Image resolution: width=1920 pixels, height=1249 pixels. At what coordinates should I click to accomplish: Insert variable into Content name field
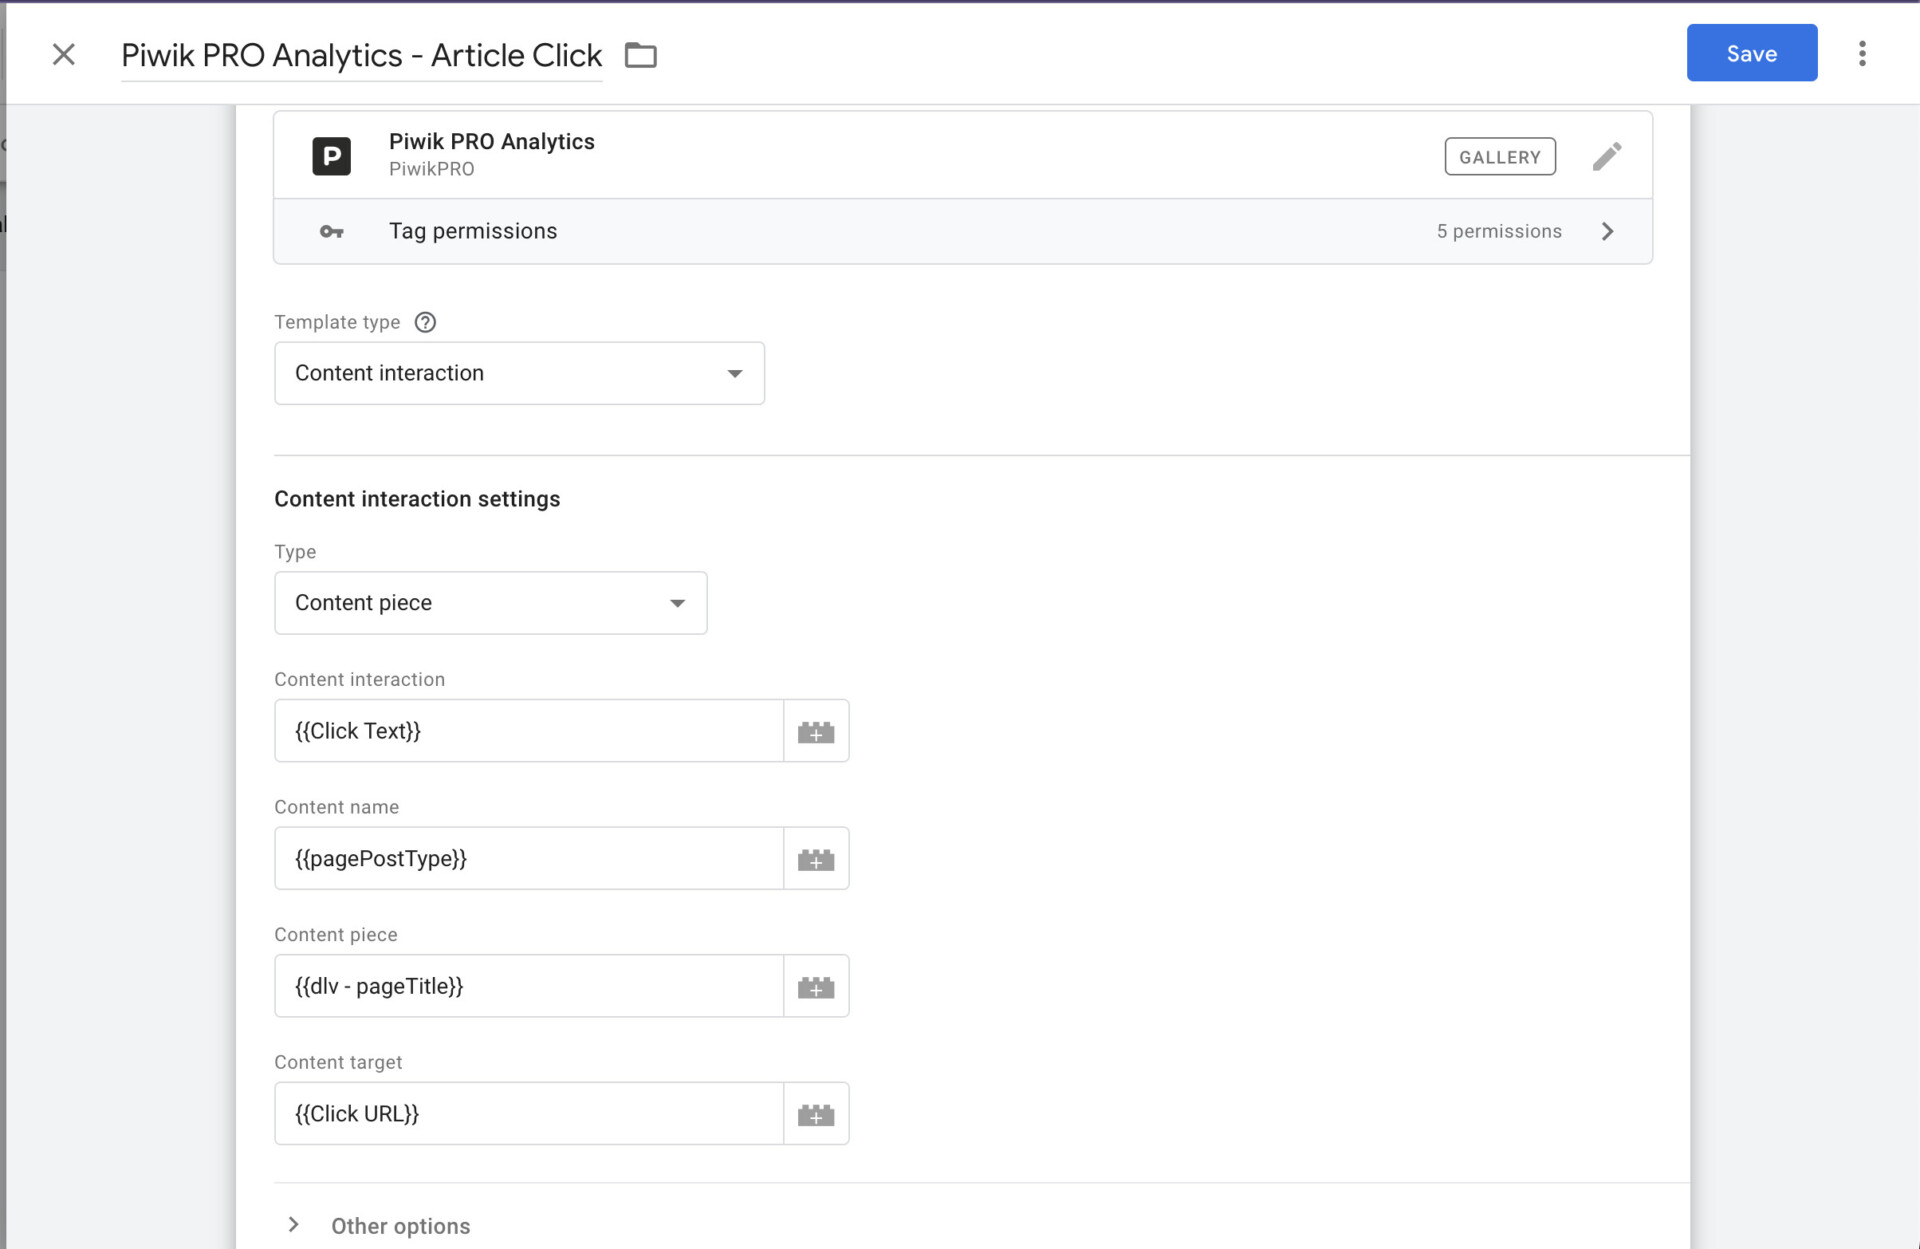[x=816, y=859]
